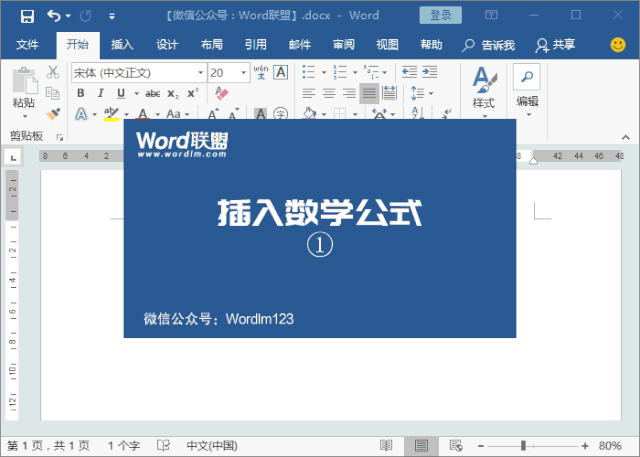
Task: Open the 布局 tab
Action: coord(211,44)
